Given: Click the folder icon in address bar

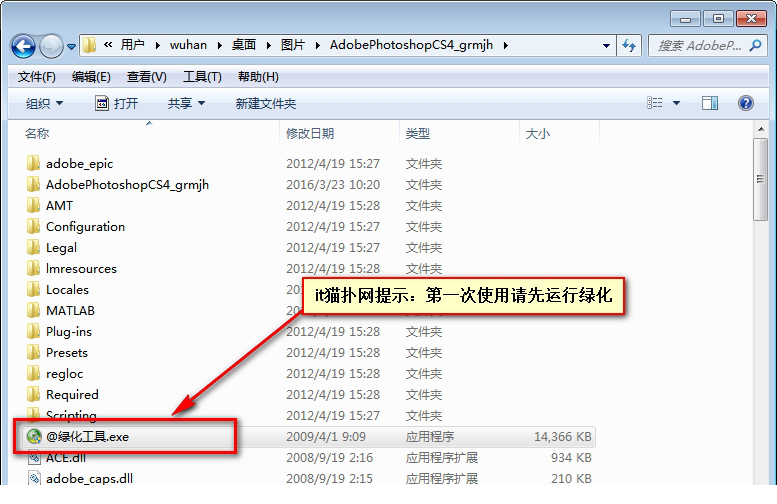Looking at the screenshot, I should pyautogui.click(x=89, y=45).
